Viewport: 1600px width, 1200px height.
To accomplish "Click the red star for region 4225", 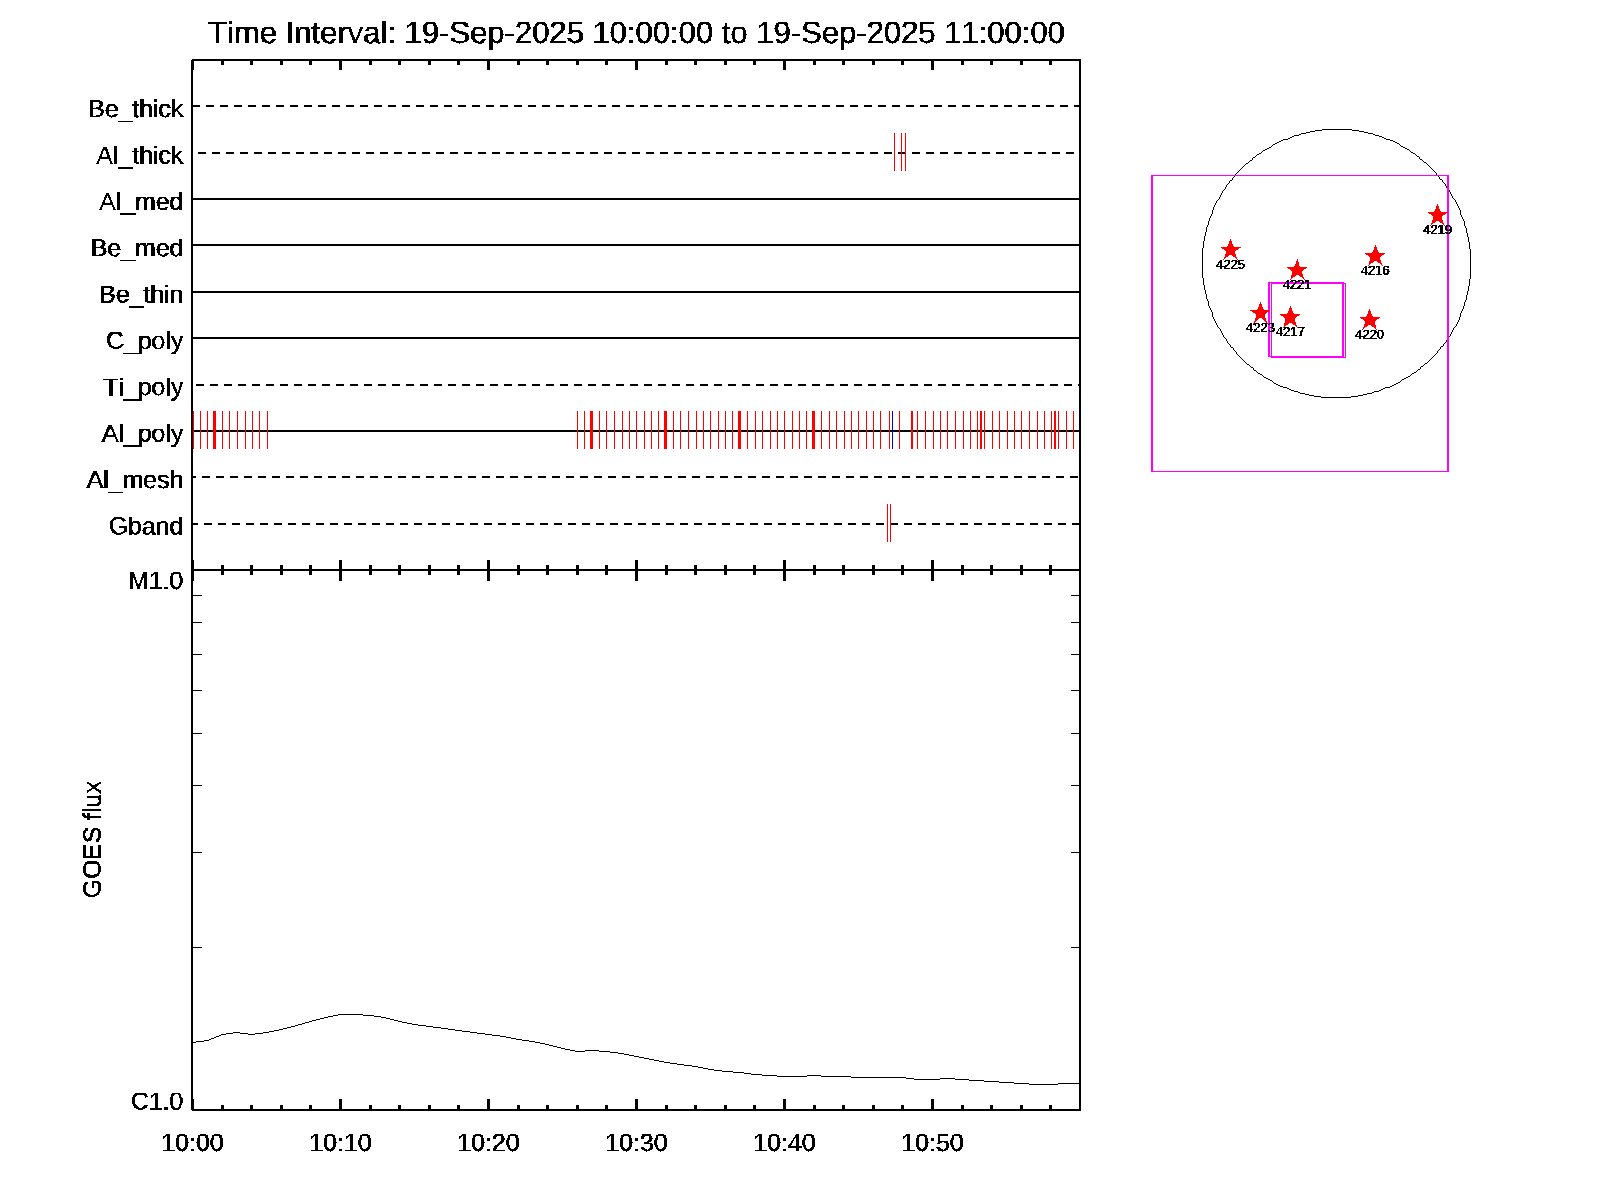I will click(x=1230, y=250).
